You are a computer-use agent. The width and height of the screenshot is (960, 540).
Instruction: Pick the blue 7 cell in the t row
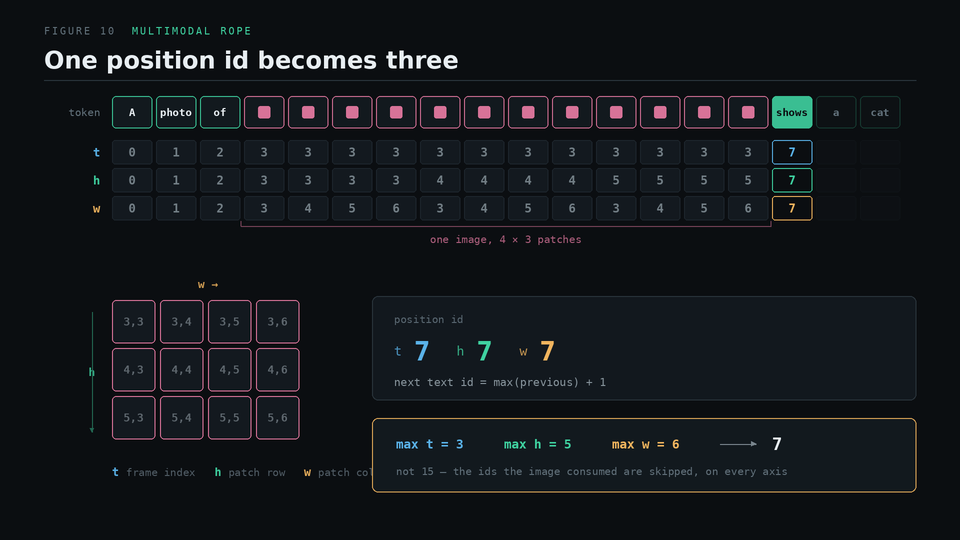[x=792, y=152]
